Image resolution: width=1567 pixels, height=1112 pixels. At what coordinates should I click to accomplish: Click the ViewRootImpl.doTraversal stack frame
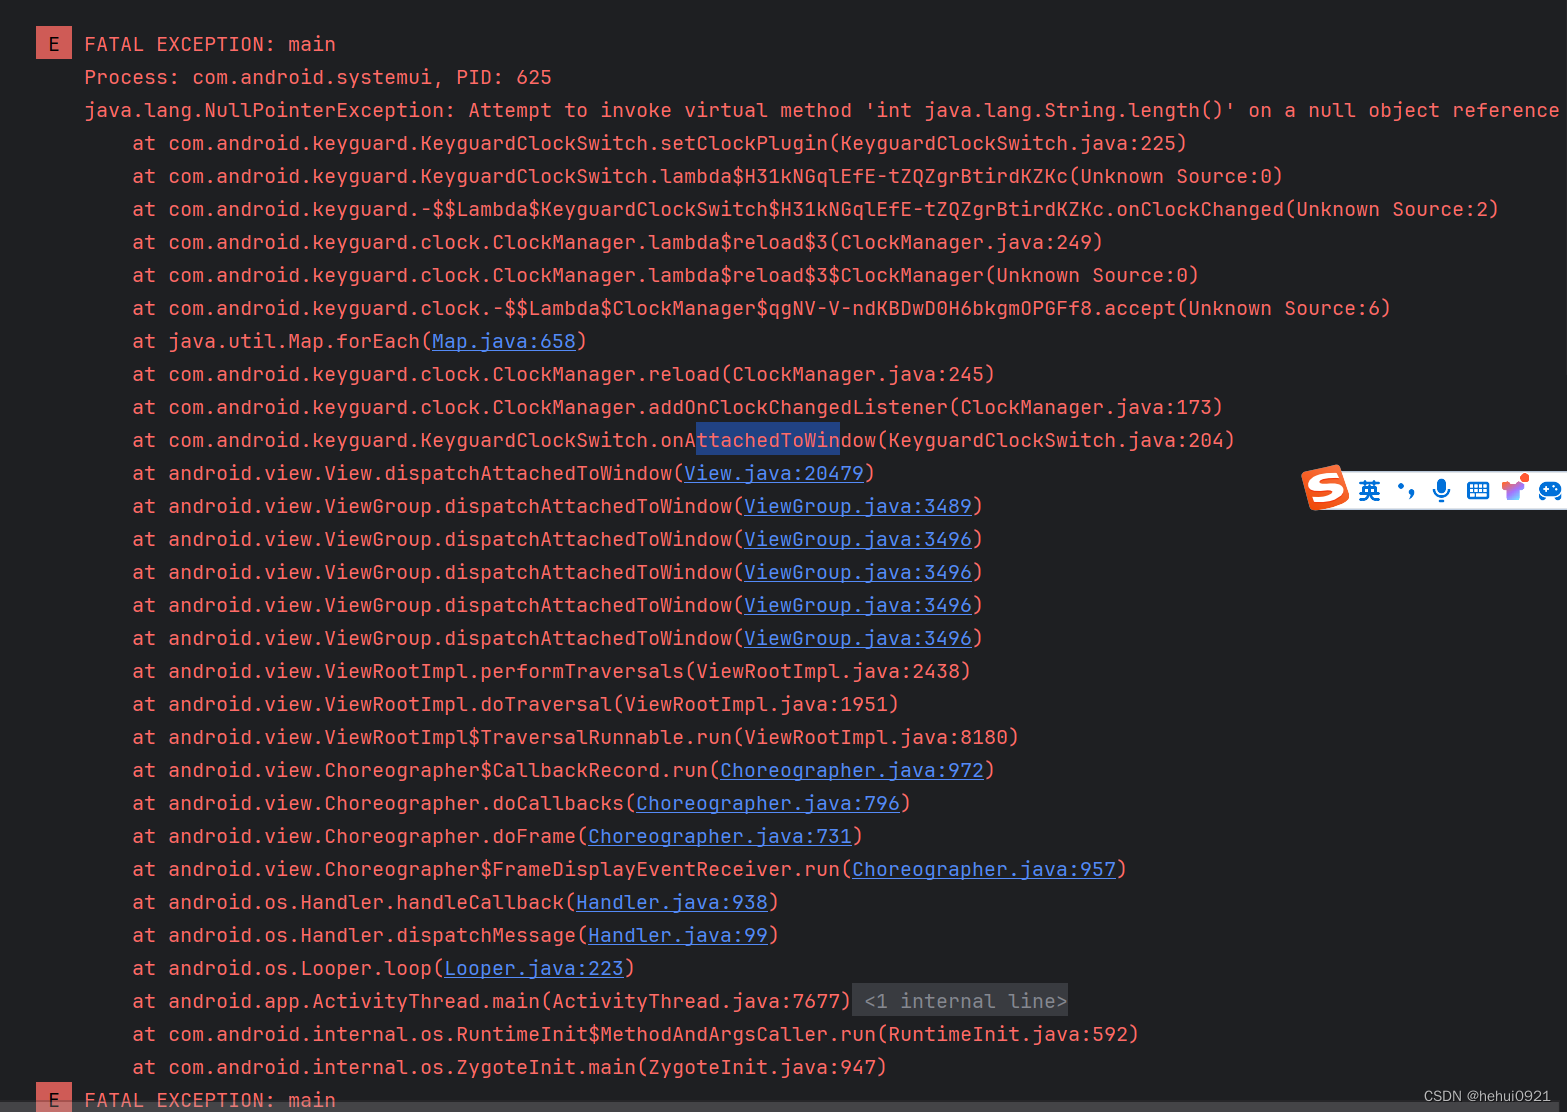click(515, 704)
